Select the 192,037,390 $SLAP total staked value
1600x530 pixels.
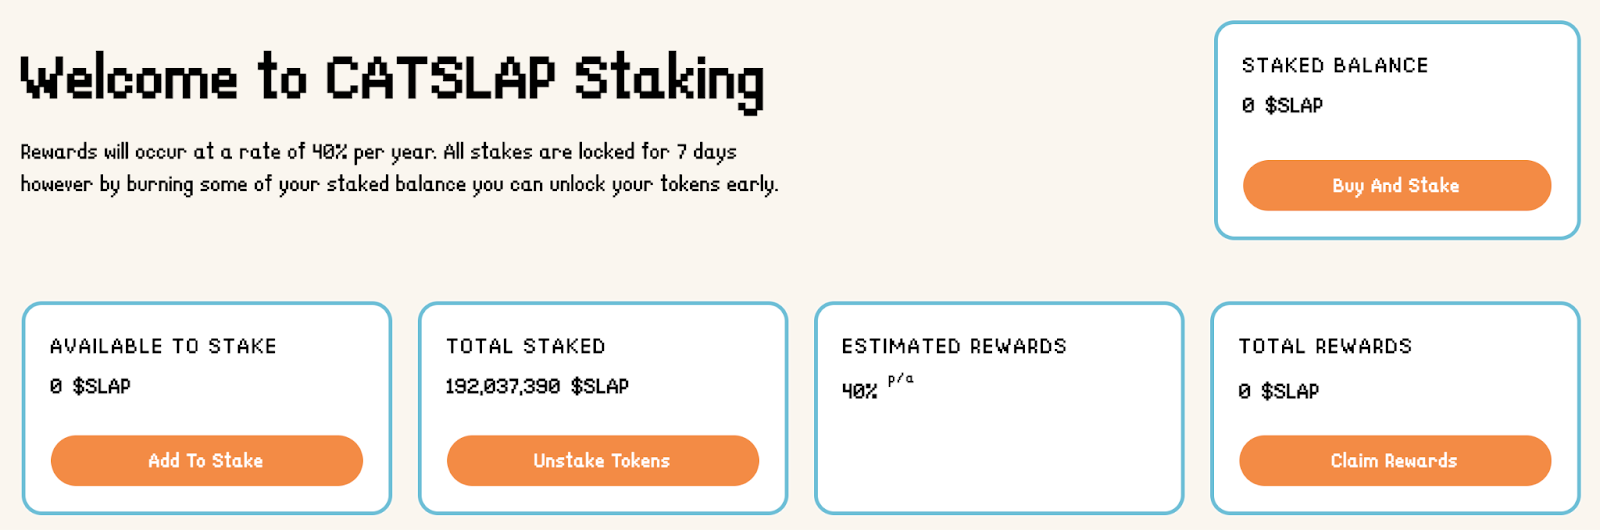[537, 386]
